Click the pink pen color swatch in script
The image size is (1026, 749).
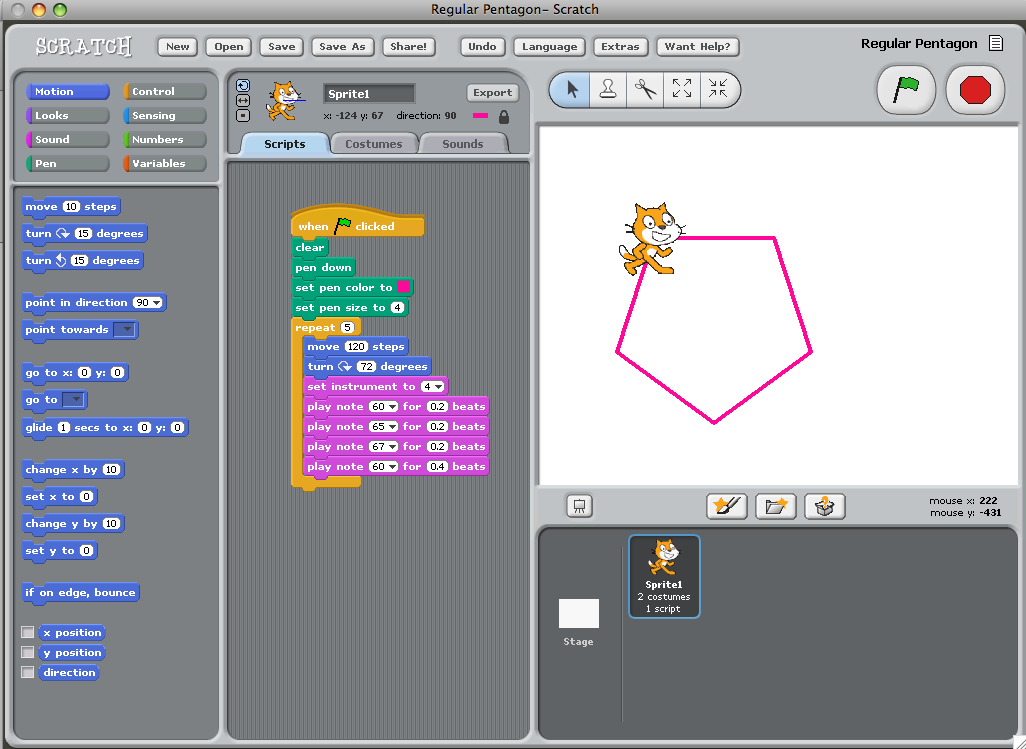pos(404,287)
